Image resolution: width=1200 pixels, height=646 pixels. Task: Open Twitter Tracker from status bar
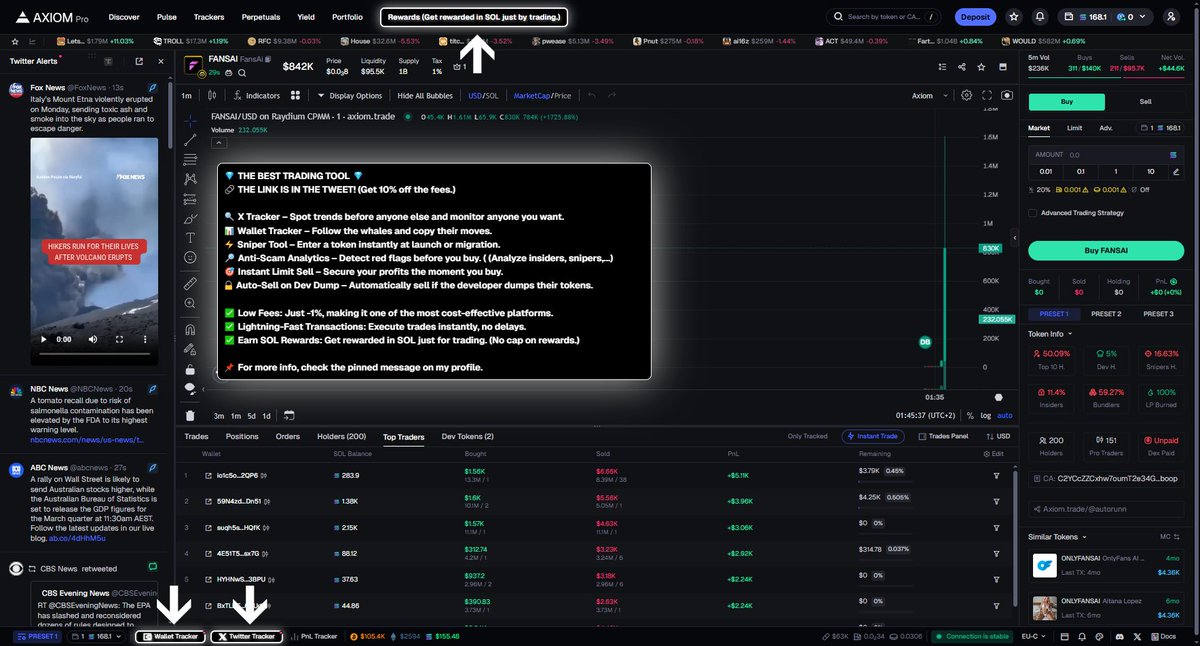(x=246, y=636)
